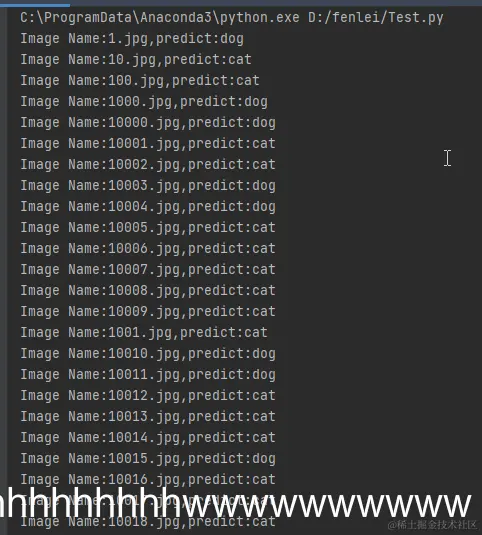Click the 10018.jpg predict:cat line
The width and height of the screenshot is (482, 535).
click(x=148, y=522)
